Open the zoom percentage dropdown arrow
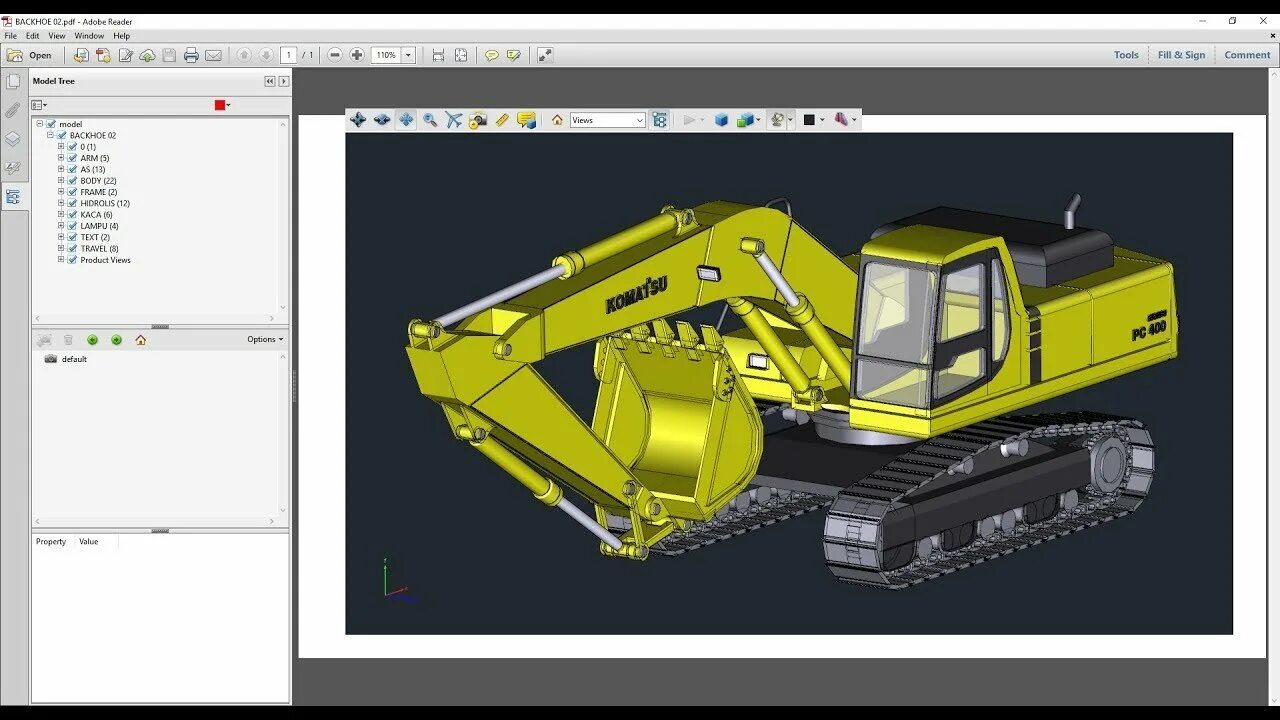This screenshot has height=720, width=1280. pos(408,55)
